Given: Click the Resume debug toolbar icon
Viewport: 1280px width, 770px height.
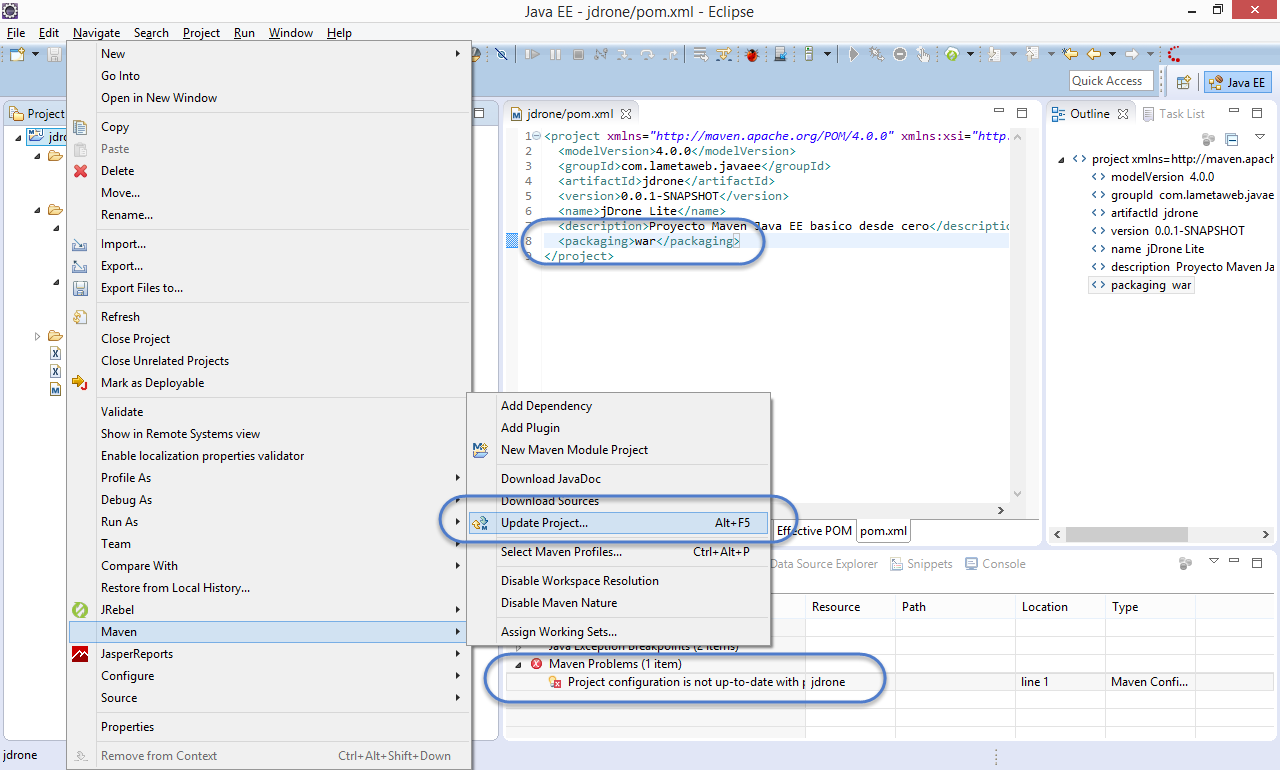Looking at the screenshot, I should [532, 54].
